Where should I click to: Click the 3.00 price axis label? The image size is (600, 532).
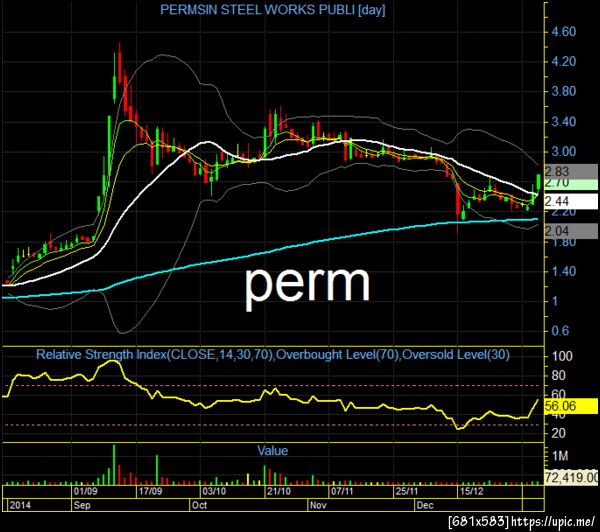coord(563,152)
